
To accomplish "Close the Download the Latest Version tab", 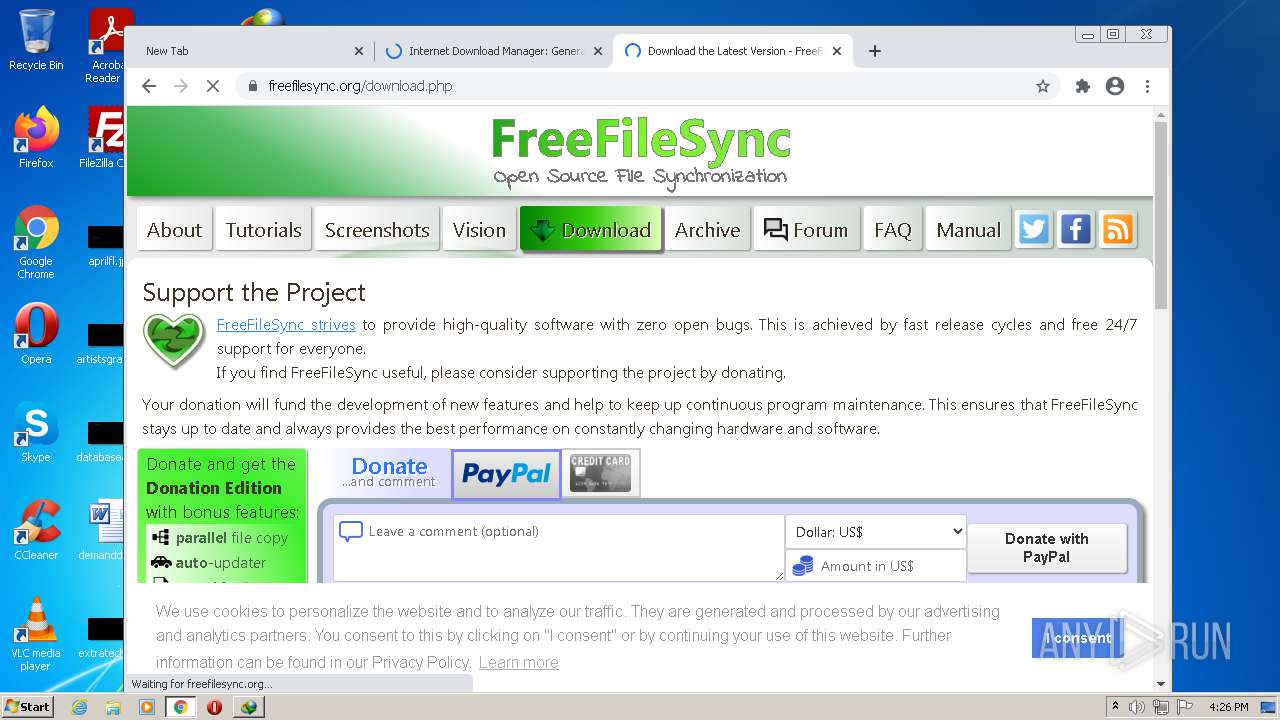I will pos(837,51).
